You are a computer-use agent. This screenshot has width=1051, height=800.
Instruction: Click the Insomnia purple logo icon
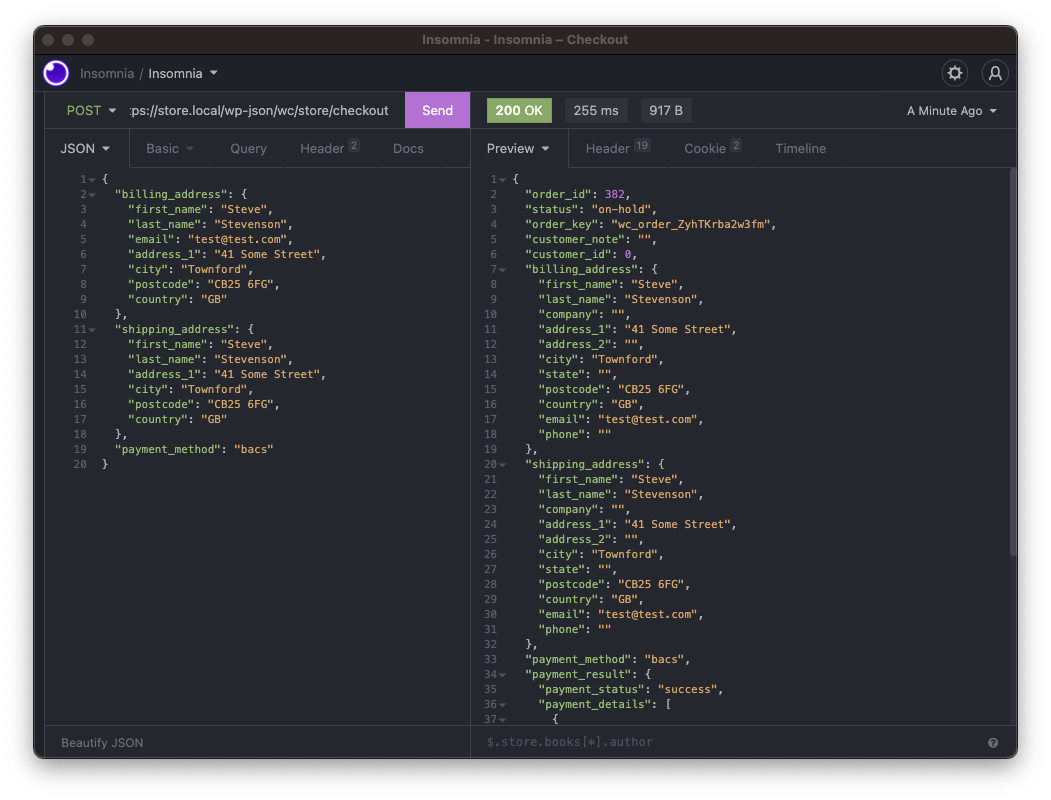point(56,73)
